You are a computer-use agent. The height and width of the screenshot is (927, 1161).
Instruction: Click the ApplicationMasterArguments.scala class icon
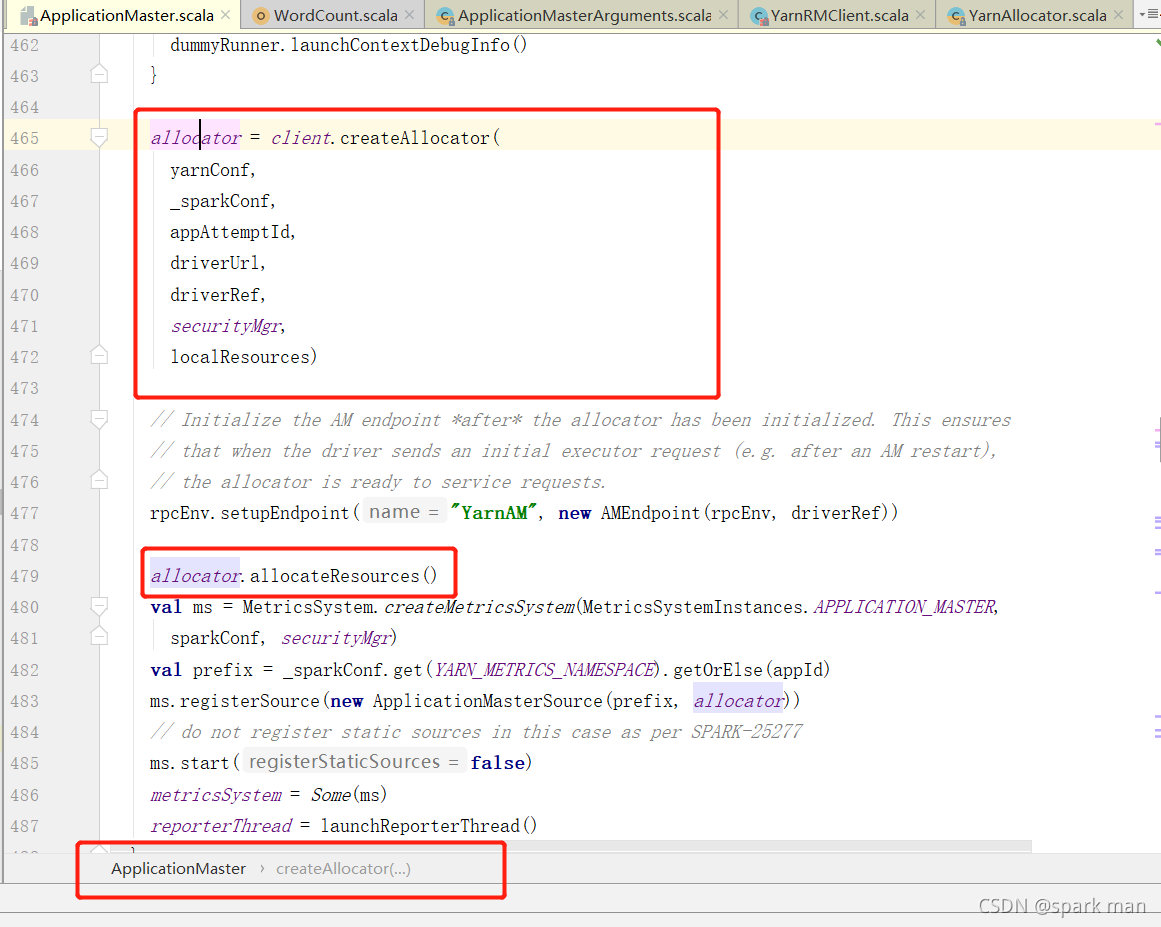click(445, 16)
